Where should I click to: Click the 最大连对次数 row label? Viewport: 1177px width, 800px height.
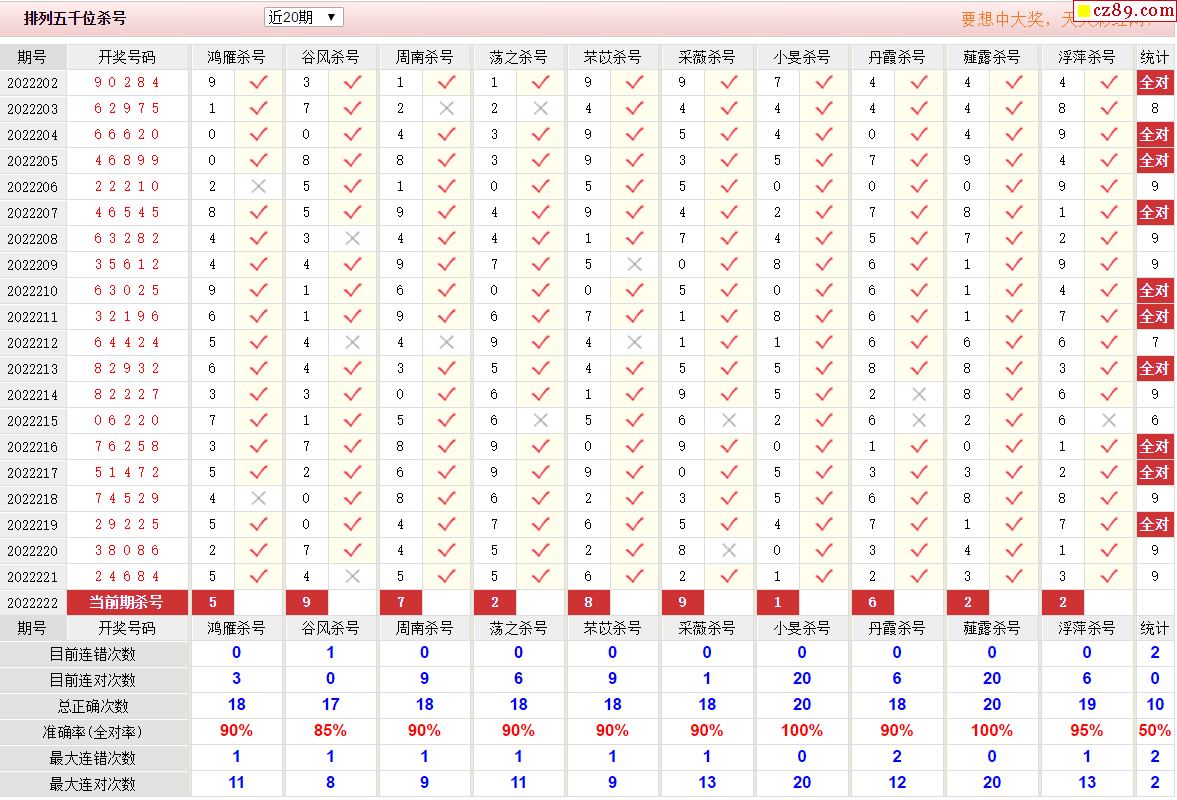point(93,784)
